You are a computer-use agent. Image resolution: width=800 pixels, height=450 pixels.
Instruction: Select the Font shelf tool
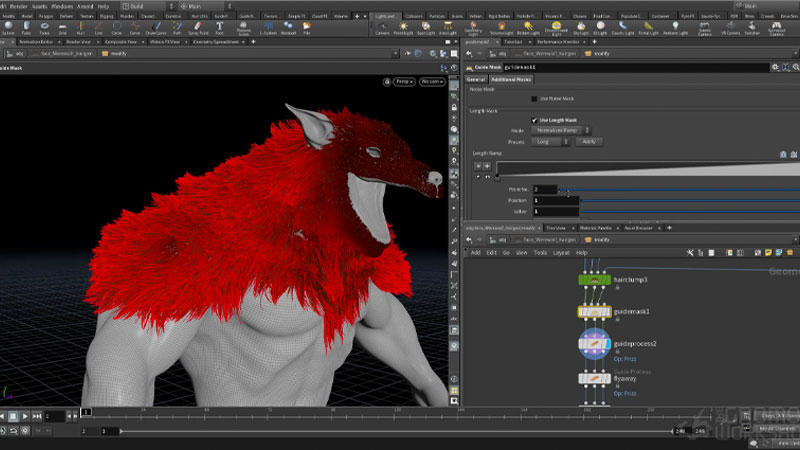coord(219,28)
